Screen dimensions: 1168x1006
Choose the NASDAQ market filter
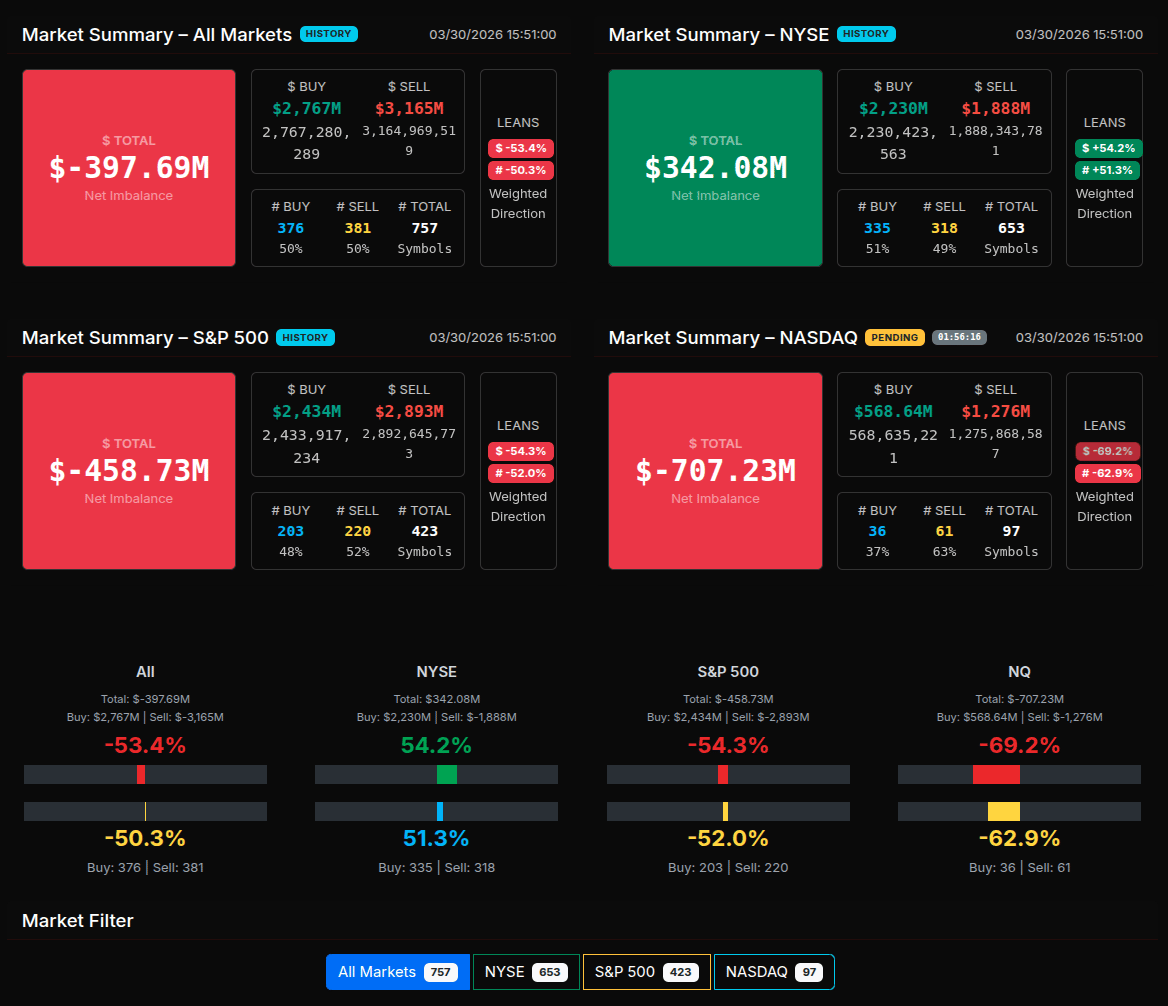(x=773, y=972)
